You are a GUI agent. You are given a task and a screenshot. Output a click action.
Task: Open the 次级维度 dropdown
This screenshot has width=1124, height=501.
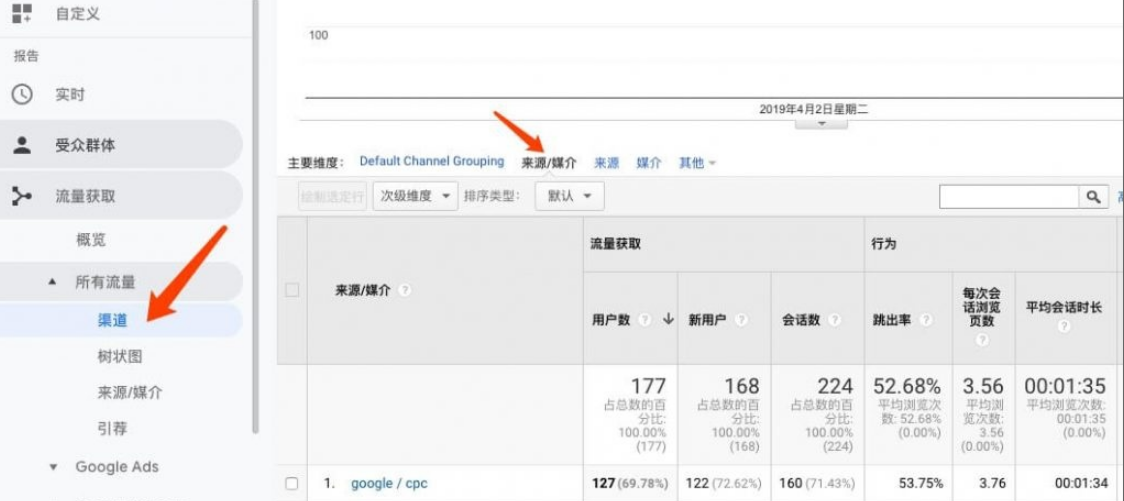415,196
